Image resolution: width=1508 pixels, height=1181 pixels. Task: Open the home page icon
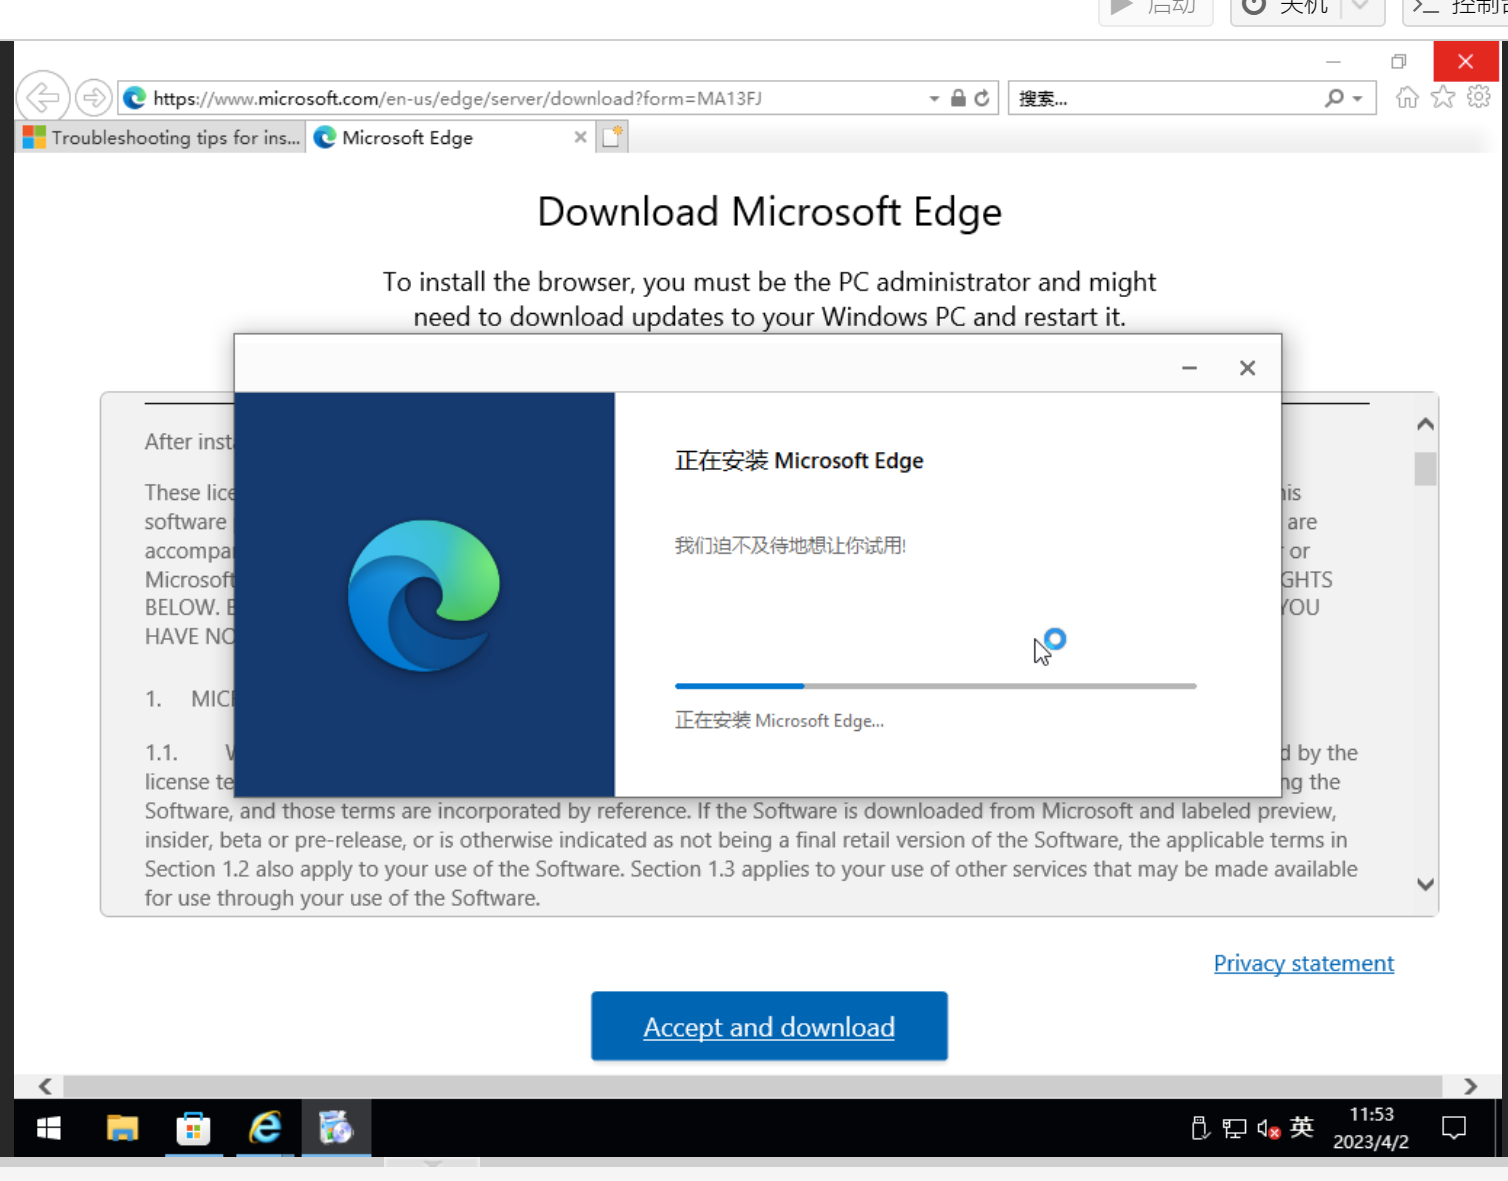(x=1407, y=97)
